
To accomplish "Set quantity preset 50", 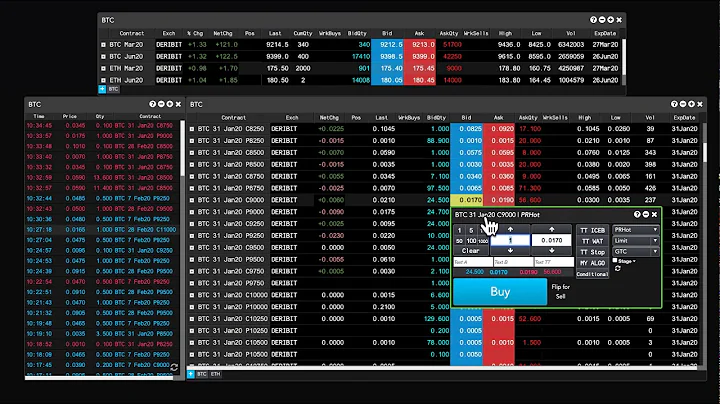I will [459, 241].
